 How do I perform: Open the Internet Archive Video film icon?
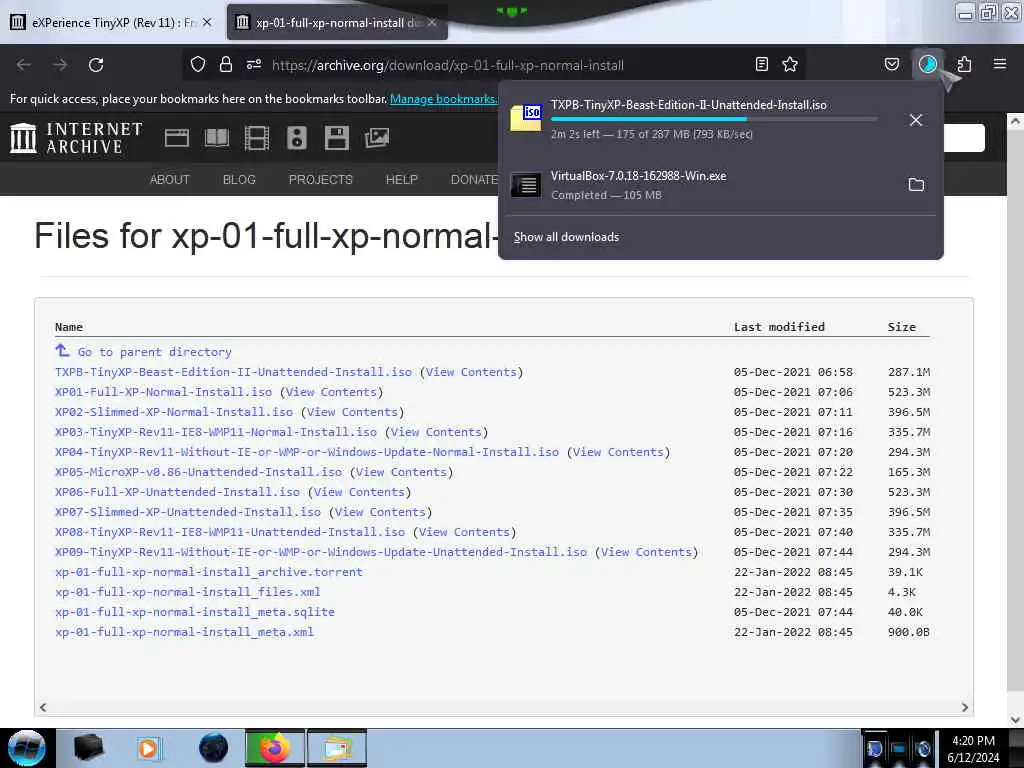click(257, 138)
